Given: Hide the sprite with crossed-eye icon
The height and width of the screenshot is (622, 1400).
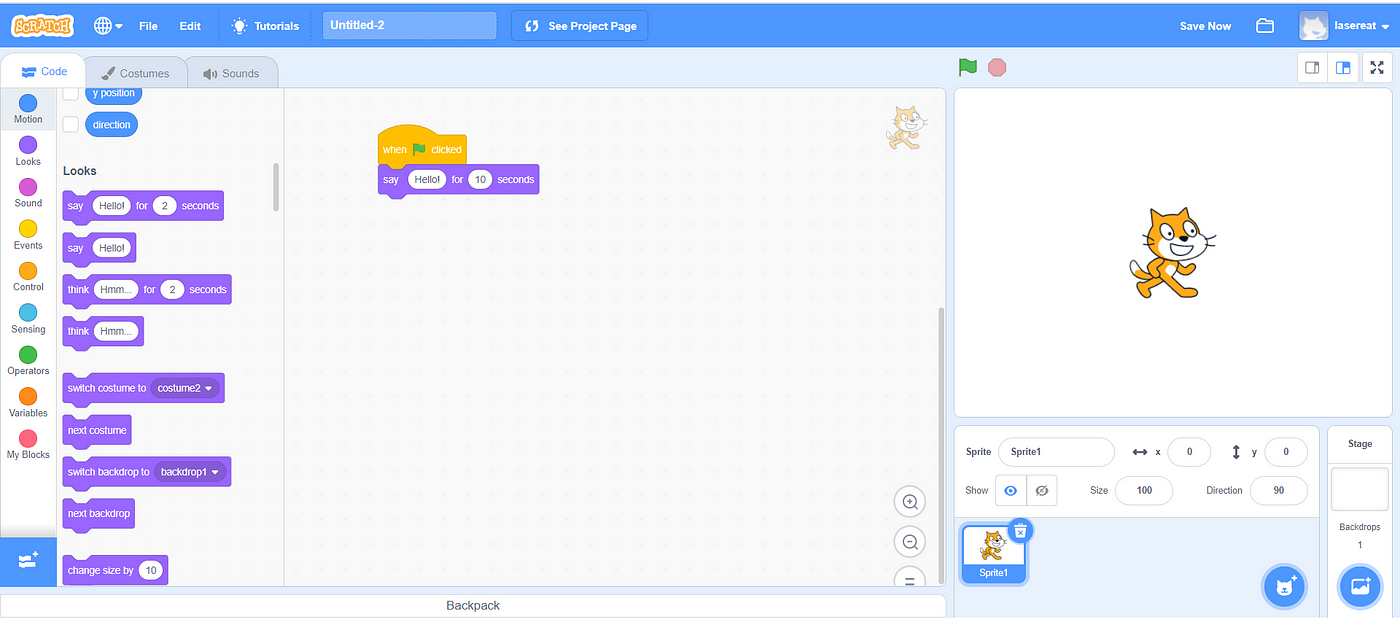Looking at the screenshot, I should coord(1041,491).
